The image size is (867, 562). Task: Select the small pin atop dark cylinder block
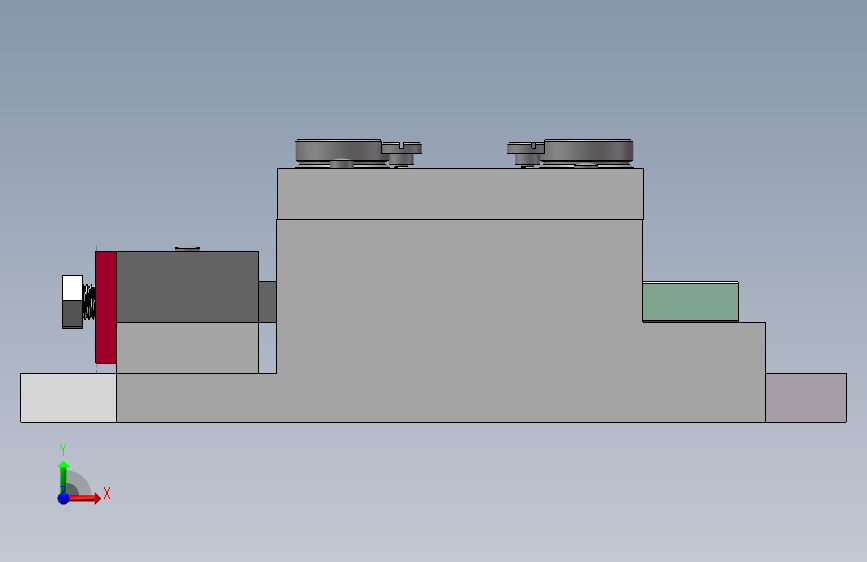point(187,249)
